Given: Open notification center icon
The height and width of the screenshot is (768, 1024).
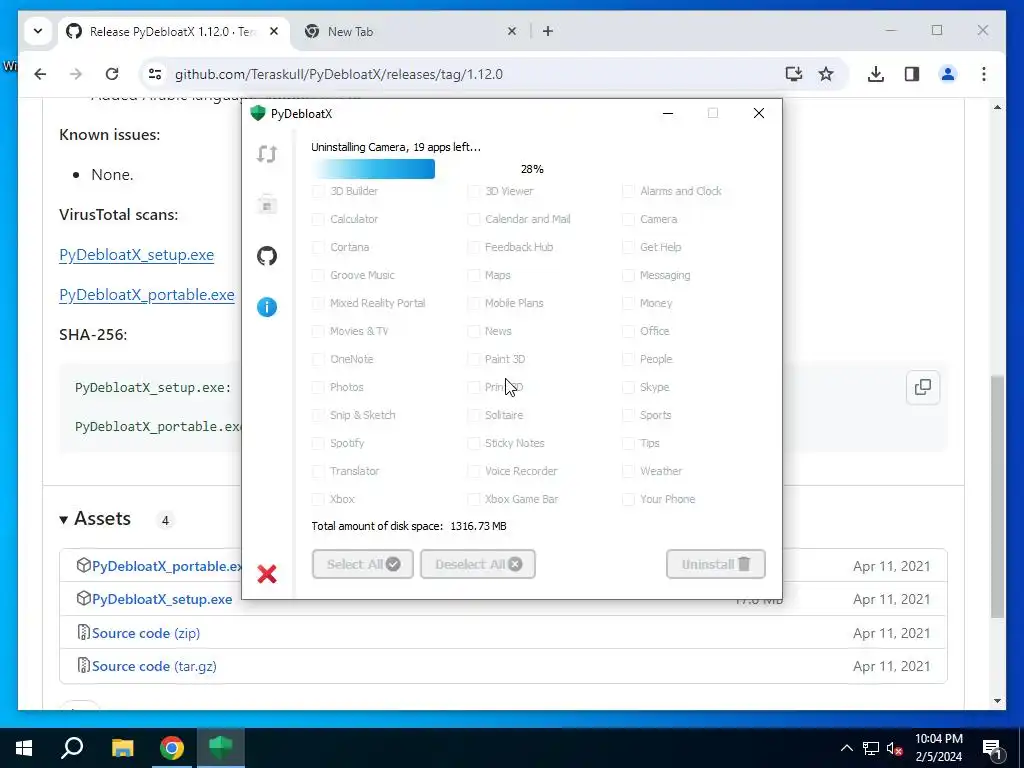Looking at the screenshot, I should (x=992, y=748).
